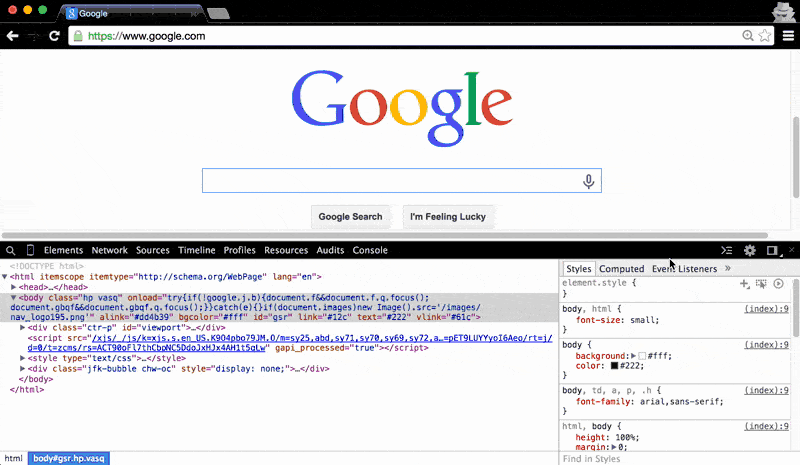Open the Chrome hamburger menu

coord(788,36)
